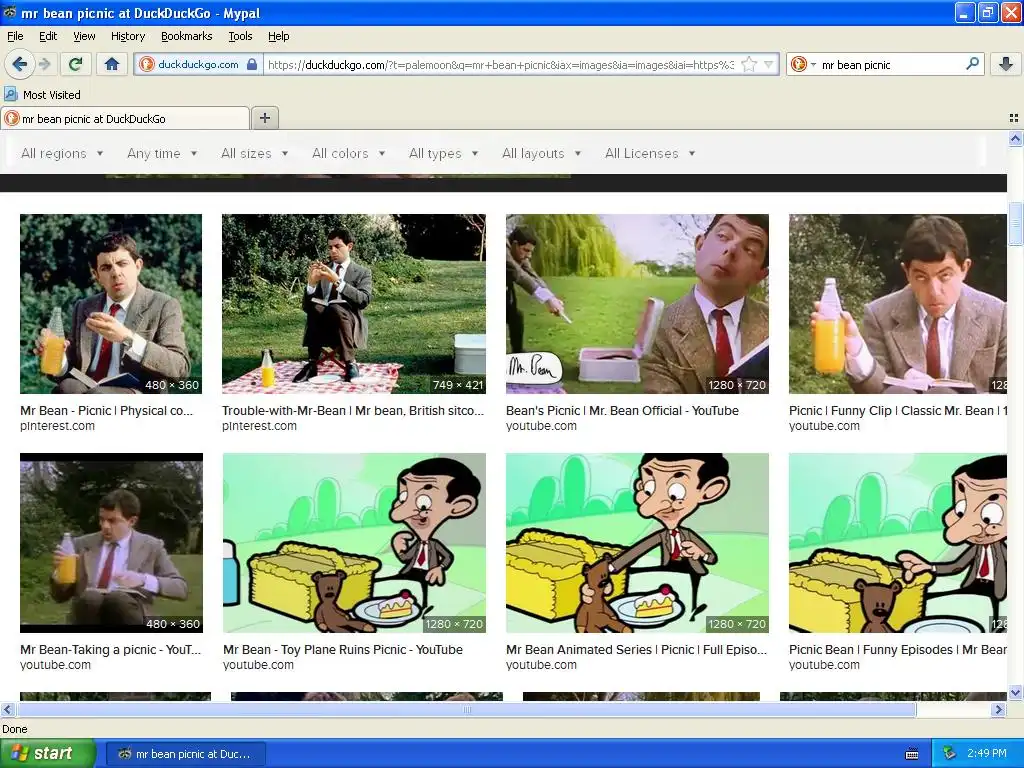1024x768 pixels.
Task: Click the Forward navigation arrow
Action: coord(44,64)
